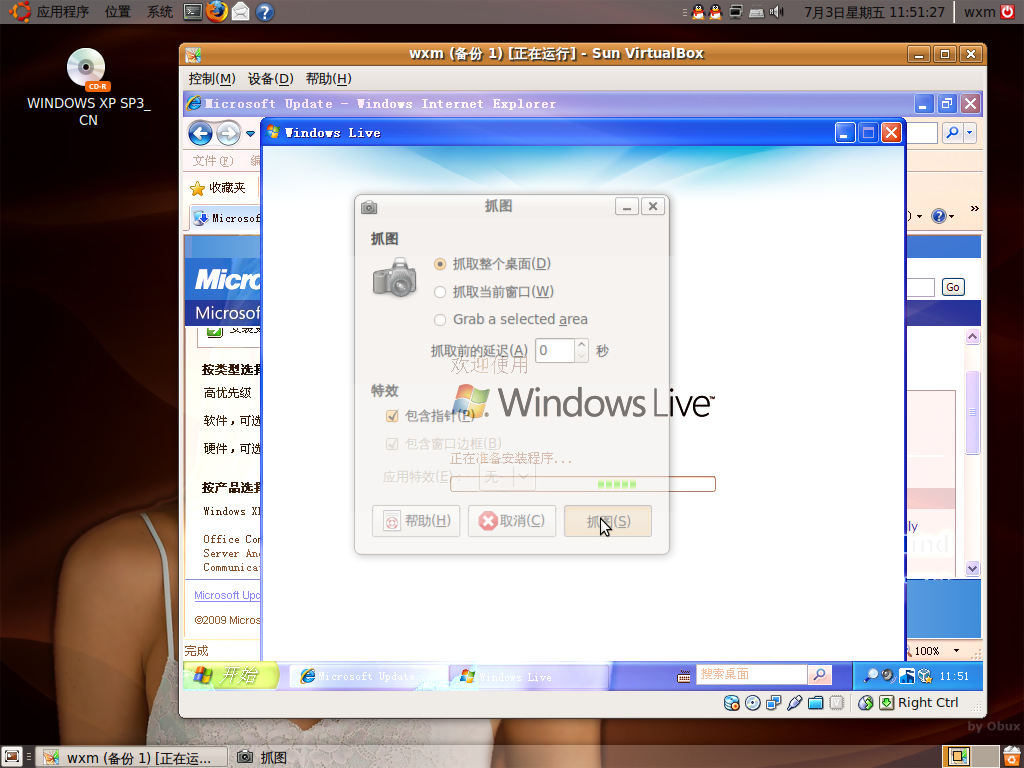1024x768 pixels.
Task: Open VirtualBox 控制(M) menu
Action: coord(212,79)
